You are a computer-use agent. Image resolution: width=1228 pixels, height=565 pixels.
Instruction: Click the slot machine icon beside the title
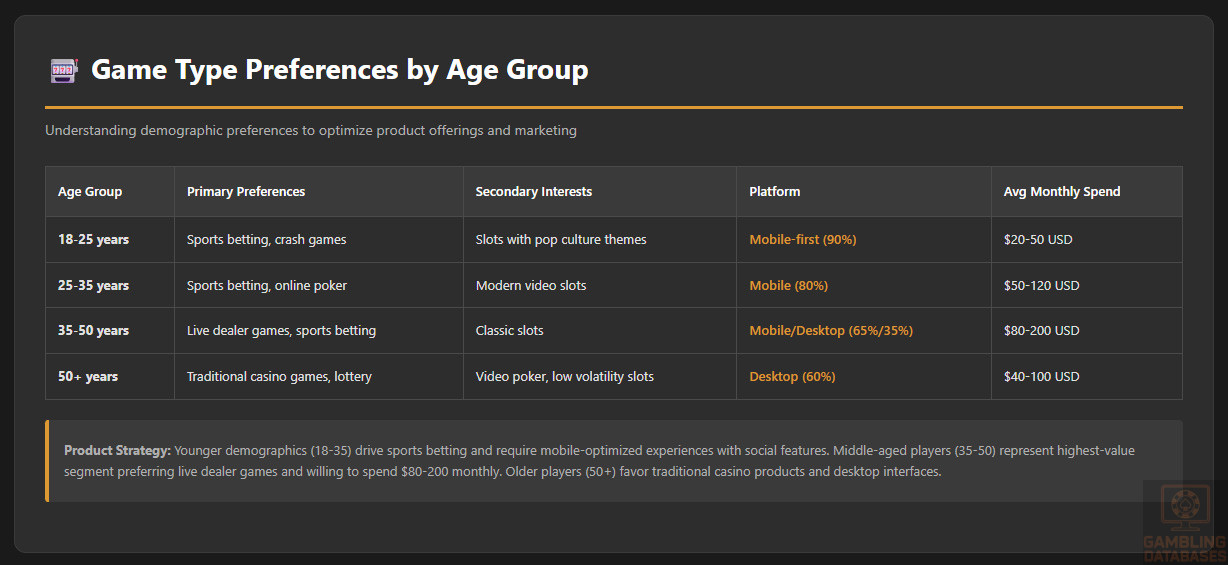pos(63,70)
